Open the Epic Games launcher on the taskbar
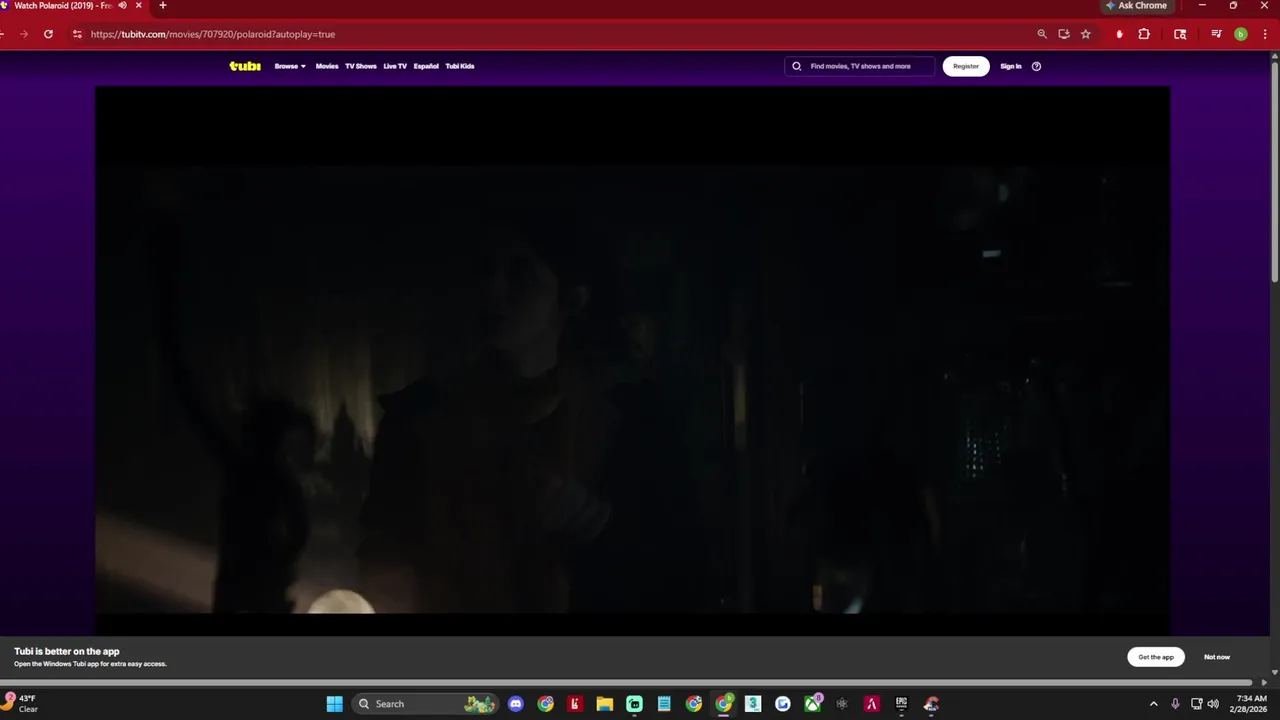The width and height of the screenshot is (1280, 720). tap(901, 704)
